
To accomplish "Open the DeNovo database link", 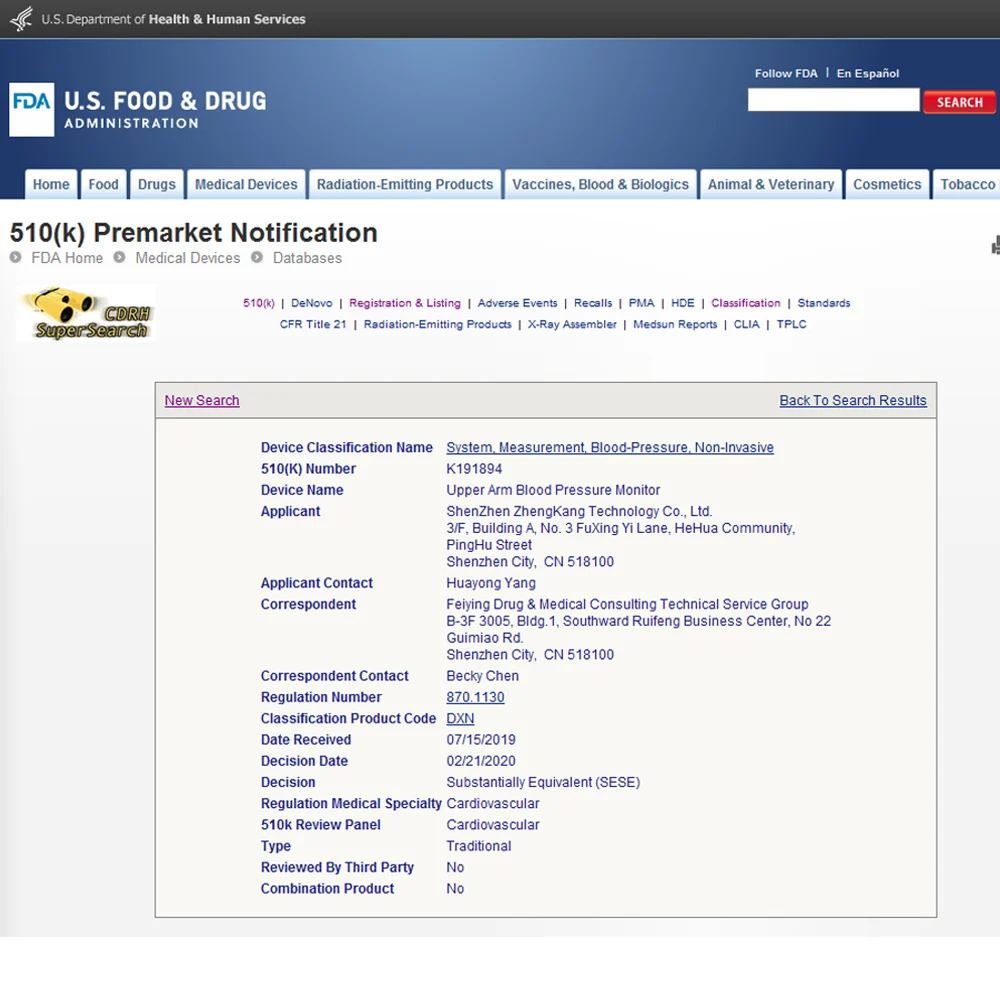I will point(312,303).
